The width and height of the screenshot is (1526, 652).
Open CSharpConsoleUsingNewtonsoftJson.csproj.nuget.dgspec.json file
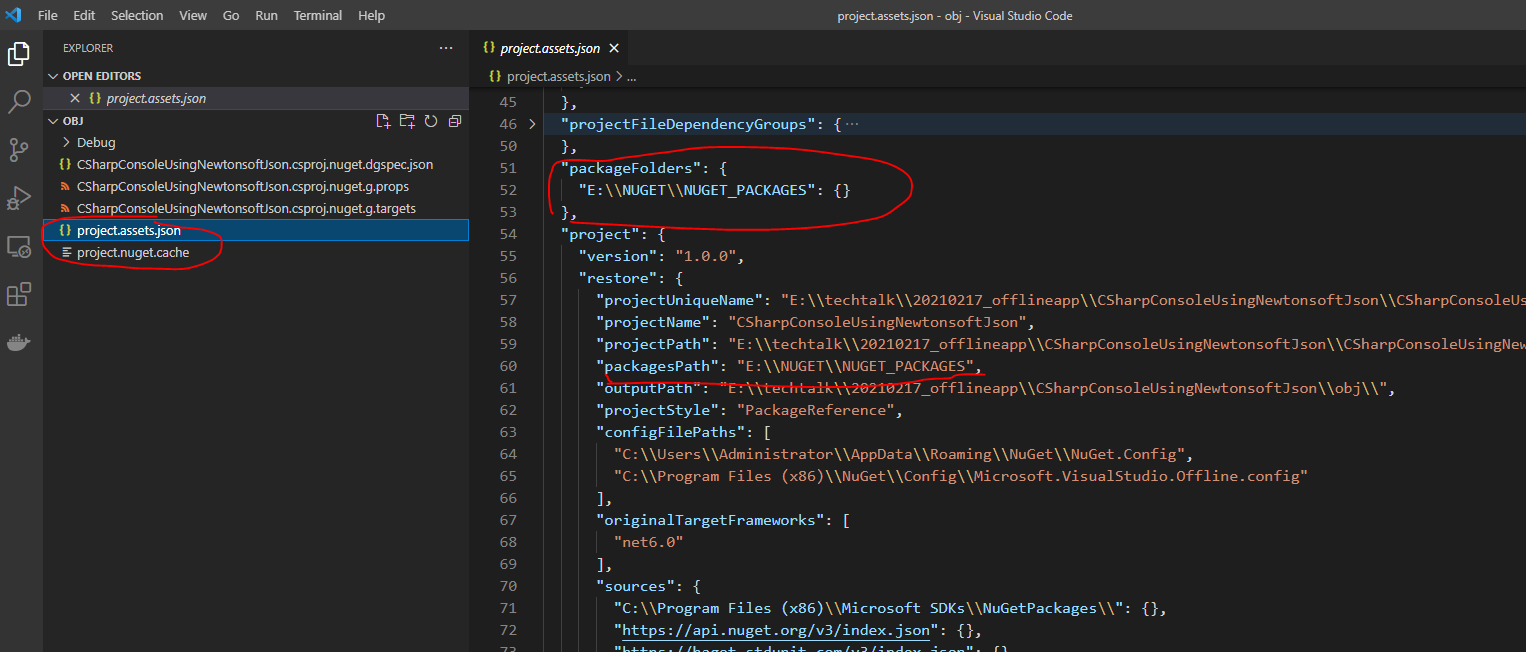click(255, 164)
